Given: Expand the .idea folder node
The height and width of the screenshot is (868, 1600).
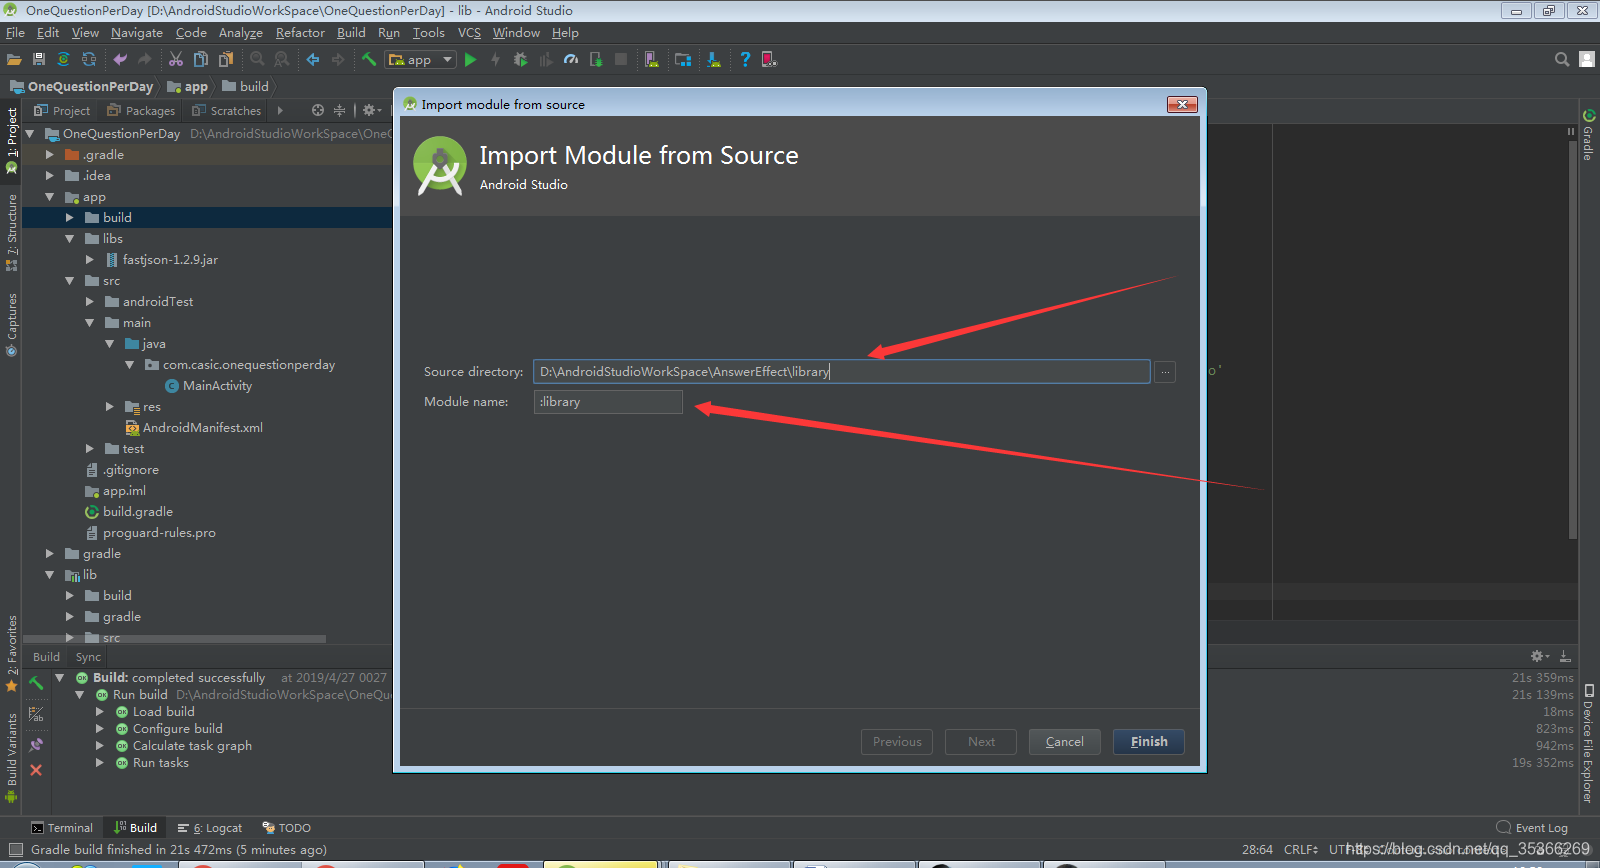Looking at the screenshot, I should [x=49, y=176].
